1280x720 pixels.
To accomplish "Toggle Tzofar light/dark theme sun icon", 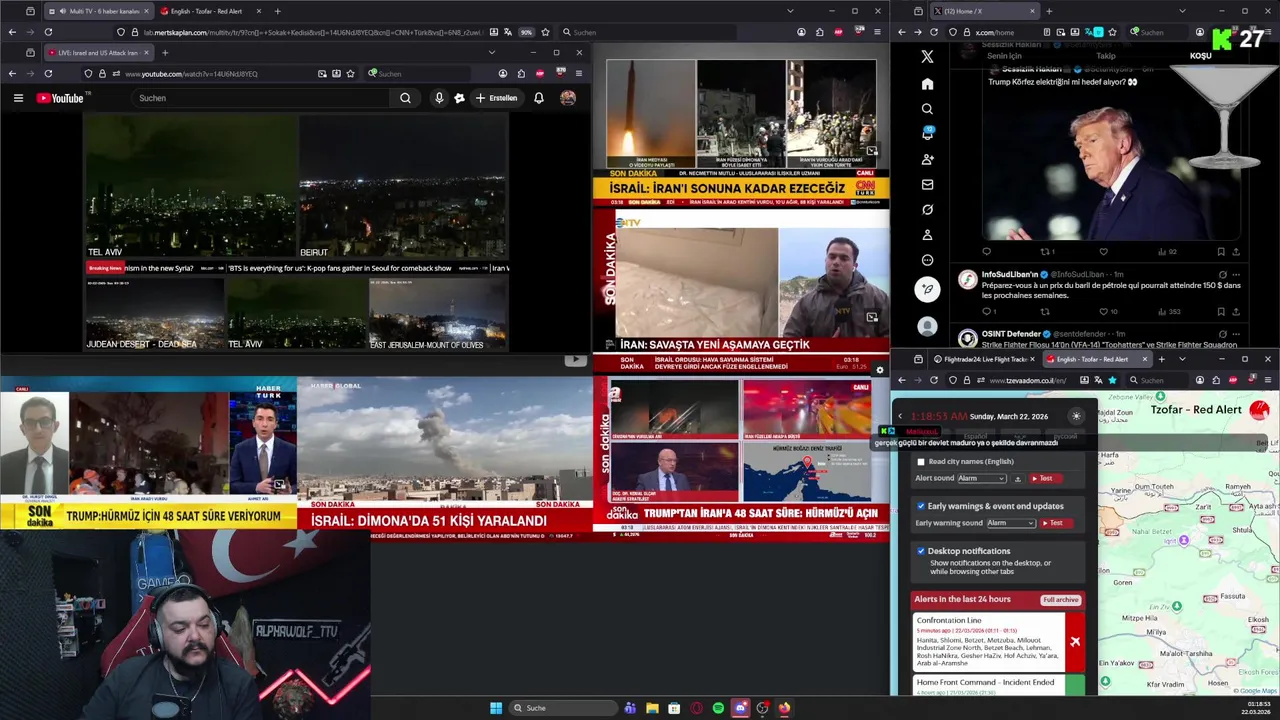I will tap(1076, 416).
